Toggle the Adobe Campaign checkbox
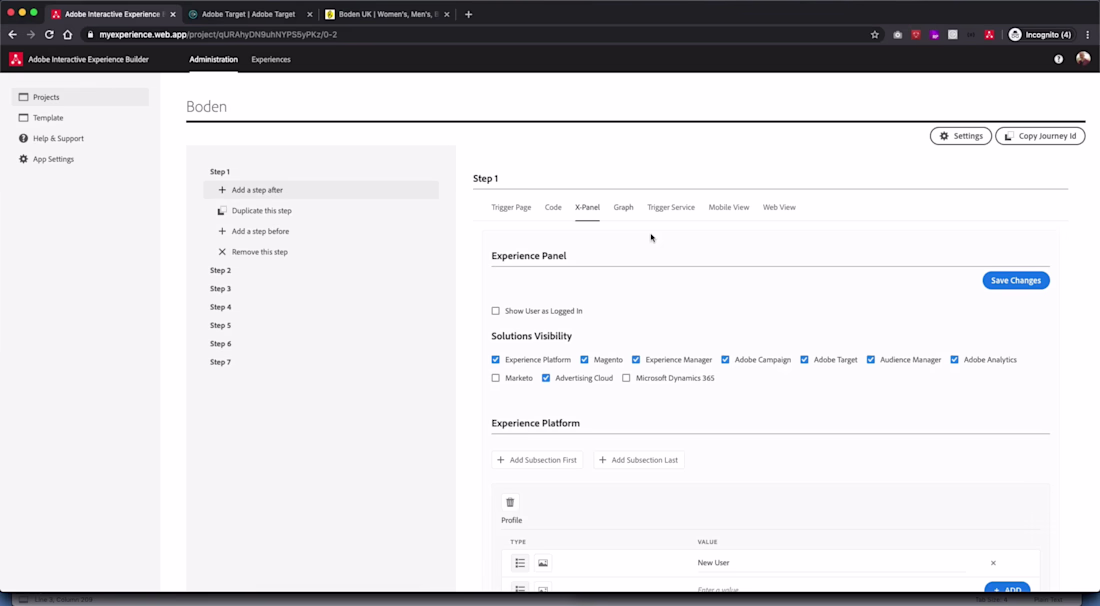The width and height of the screenshot is (1100, 606). 725,360
